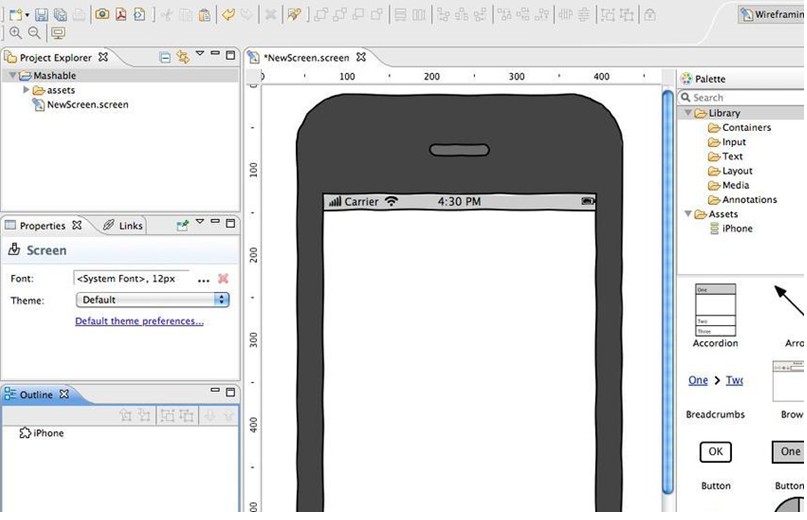Collapse the Library folder in Palette
807x520 pixels.
click(688, 113)
